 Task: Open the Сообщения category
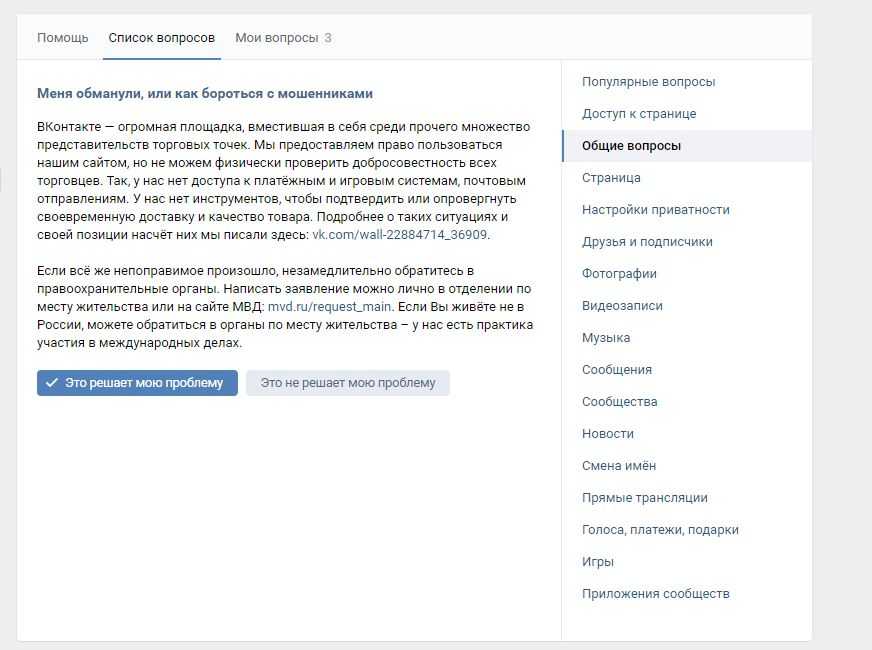point(687,369)
